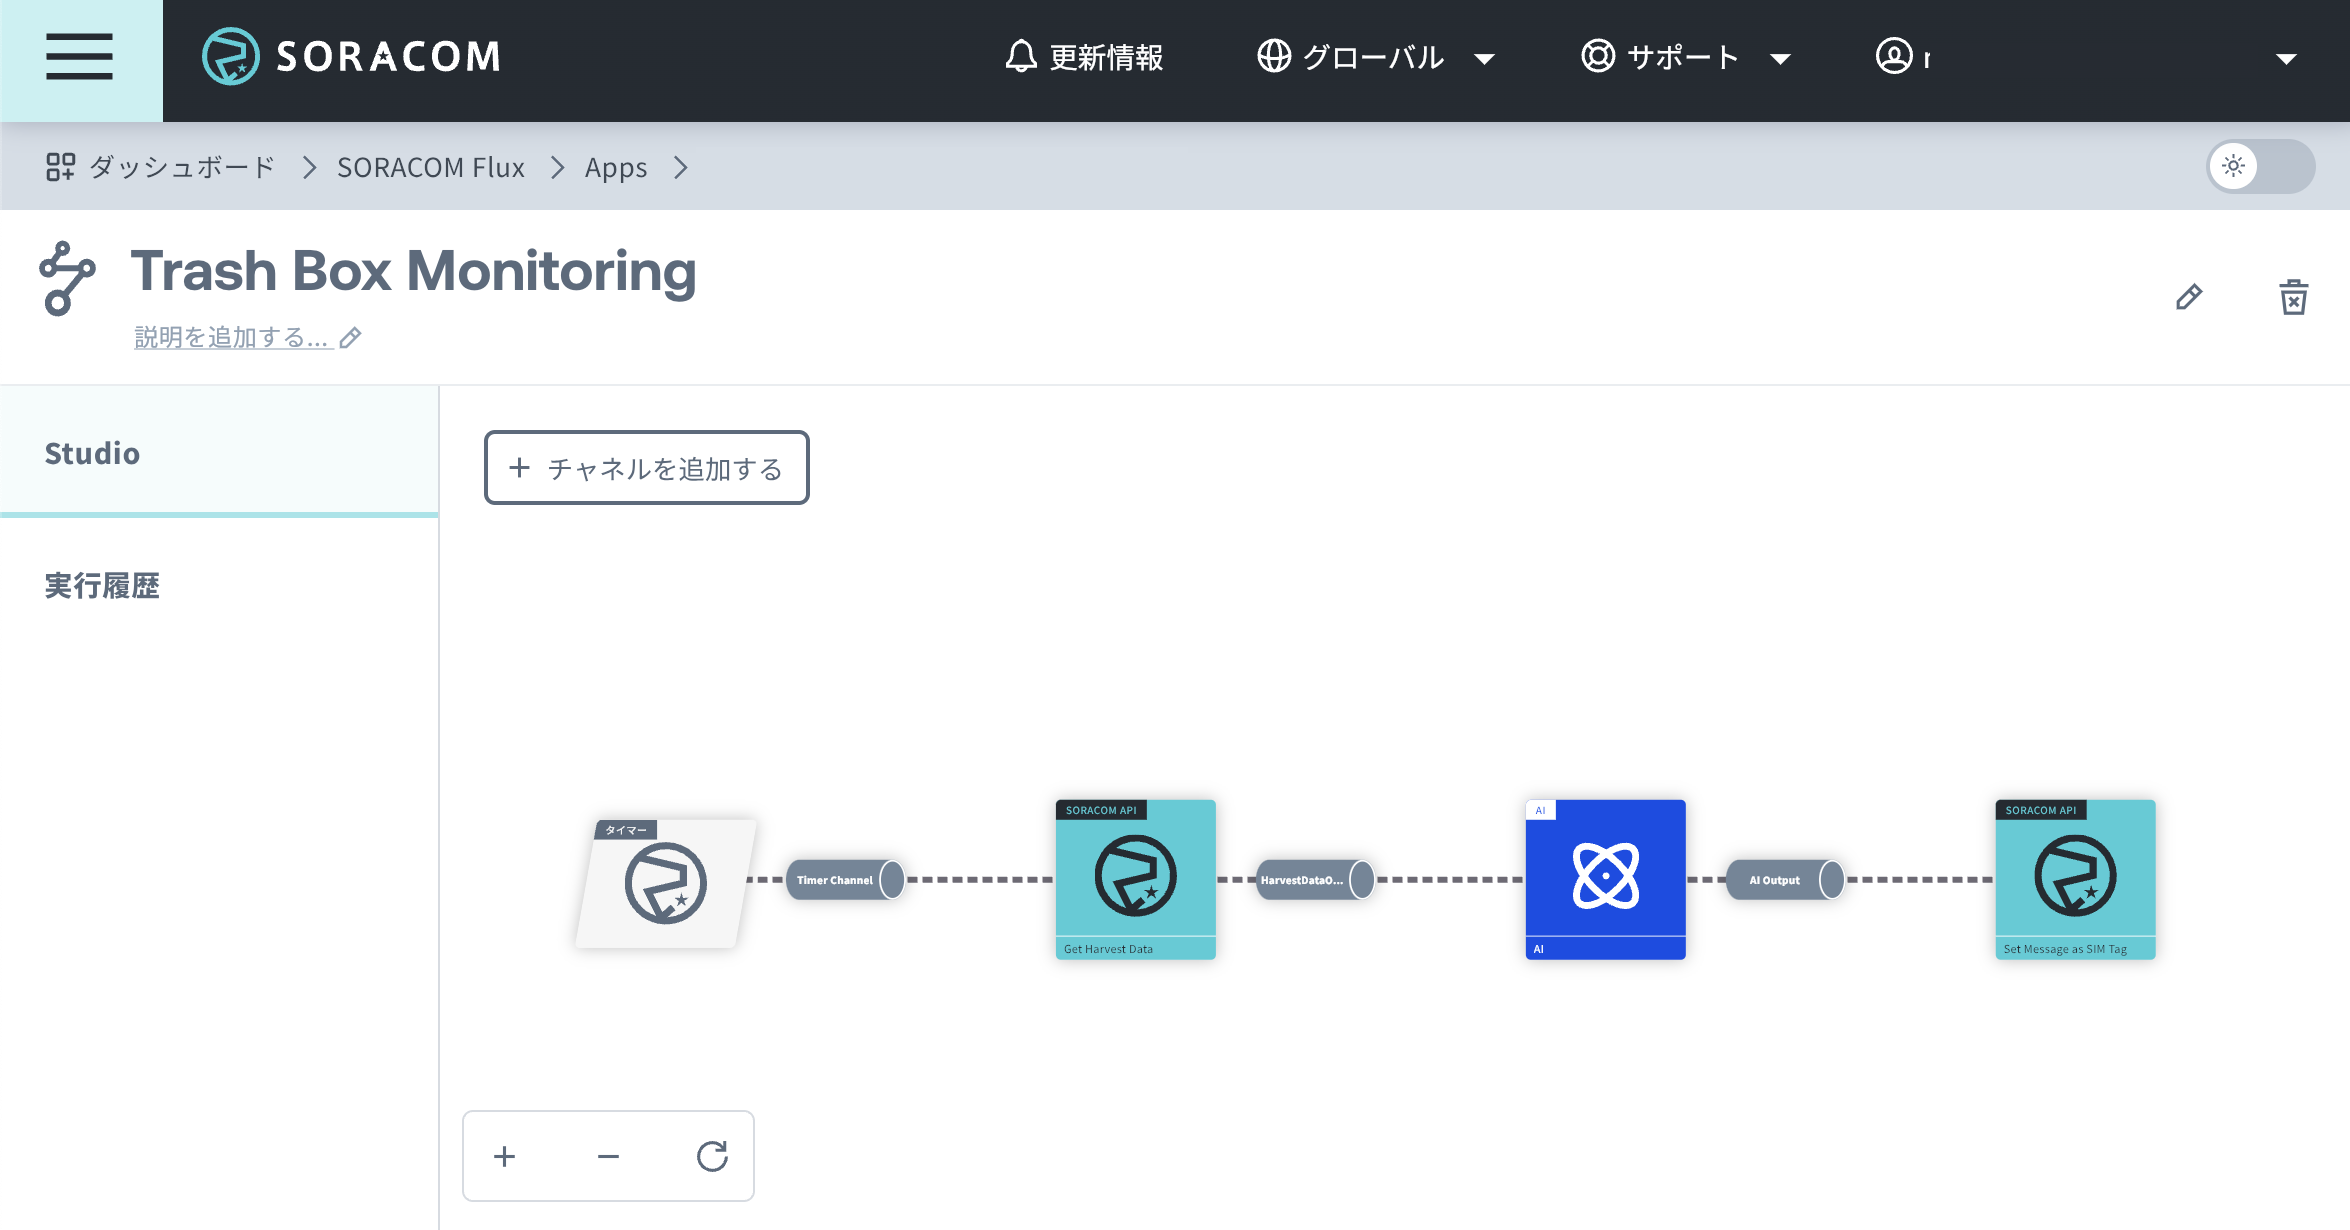This screenshot has height=1230, width=2350.
Task: Click the SORACOM logo
Action: pos(352,57)
